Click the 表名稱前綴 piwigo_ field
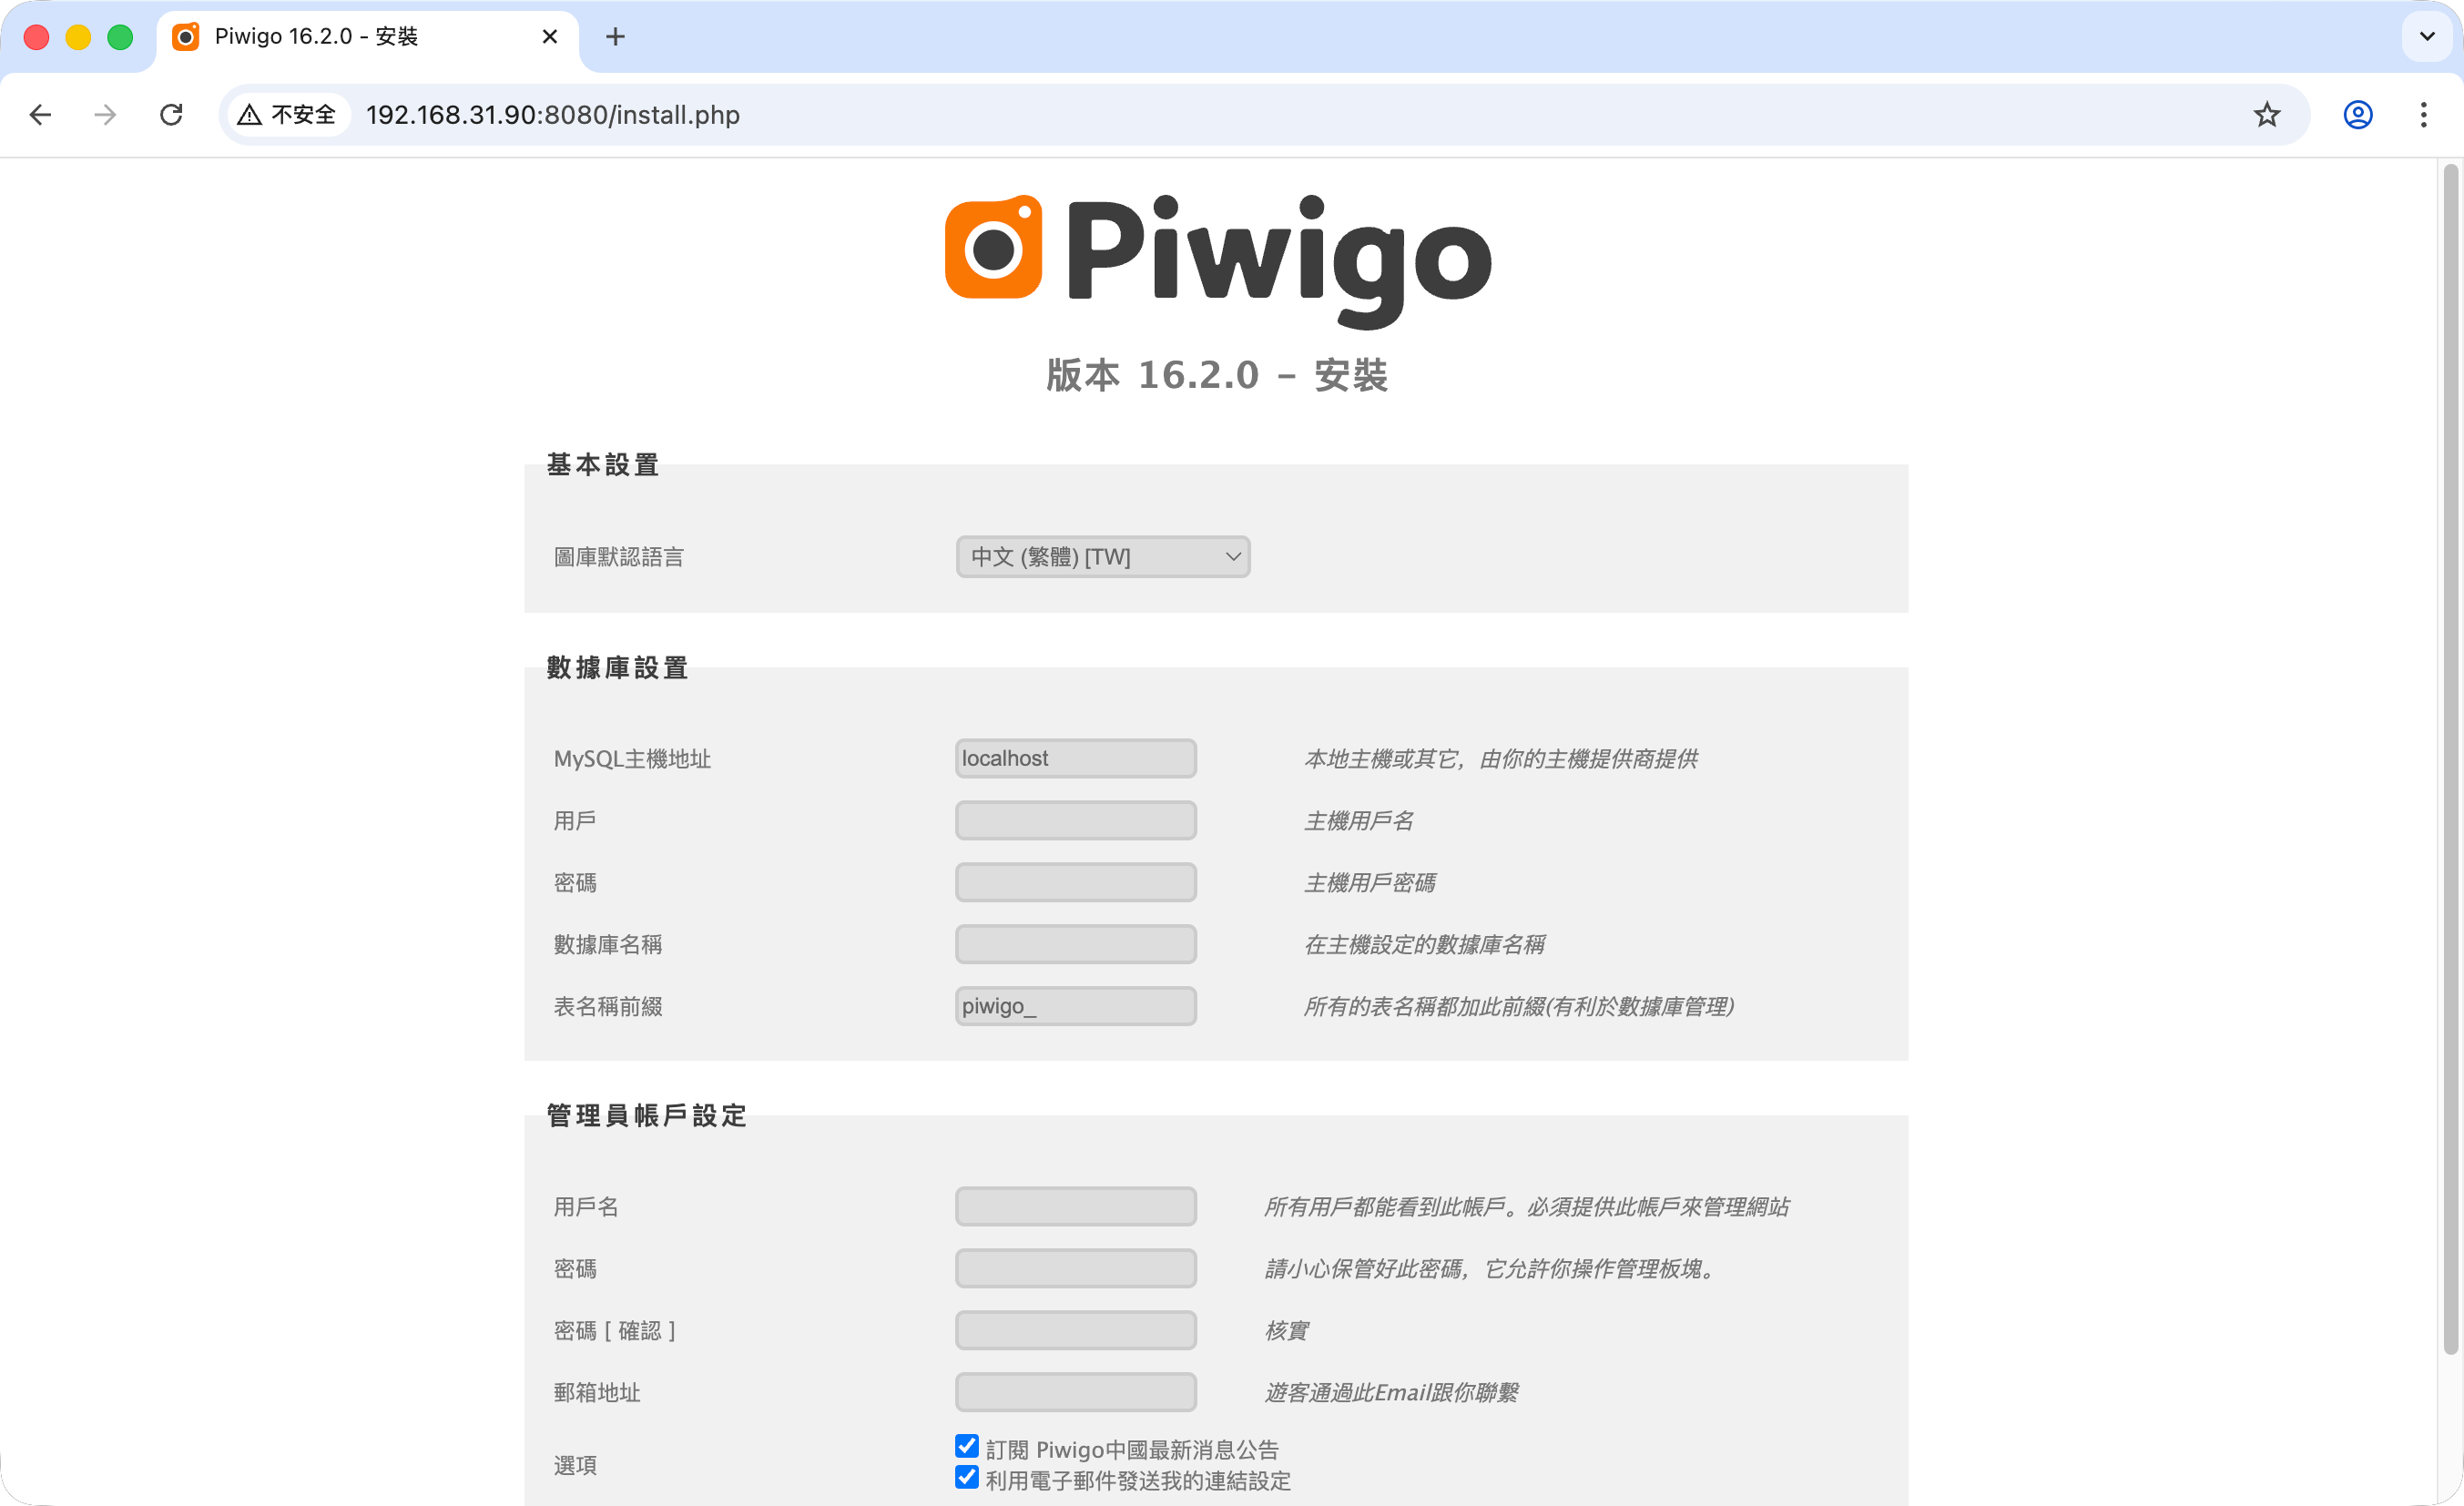This screenshot has height=1506, width=2464. 1075,1006
